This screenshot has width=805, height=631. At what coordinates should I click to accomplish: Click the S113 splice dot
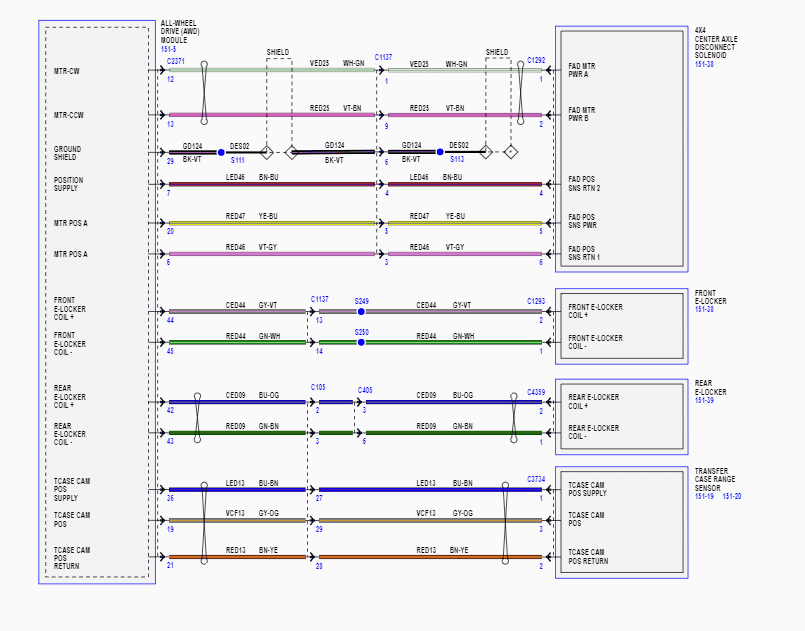click(x=440, y=152)
